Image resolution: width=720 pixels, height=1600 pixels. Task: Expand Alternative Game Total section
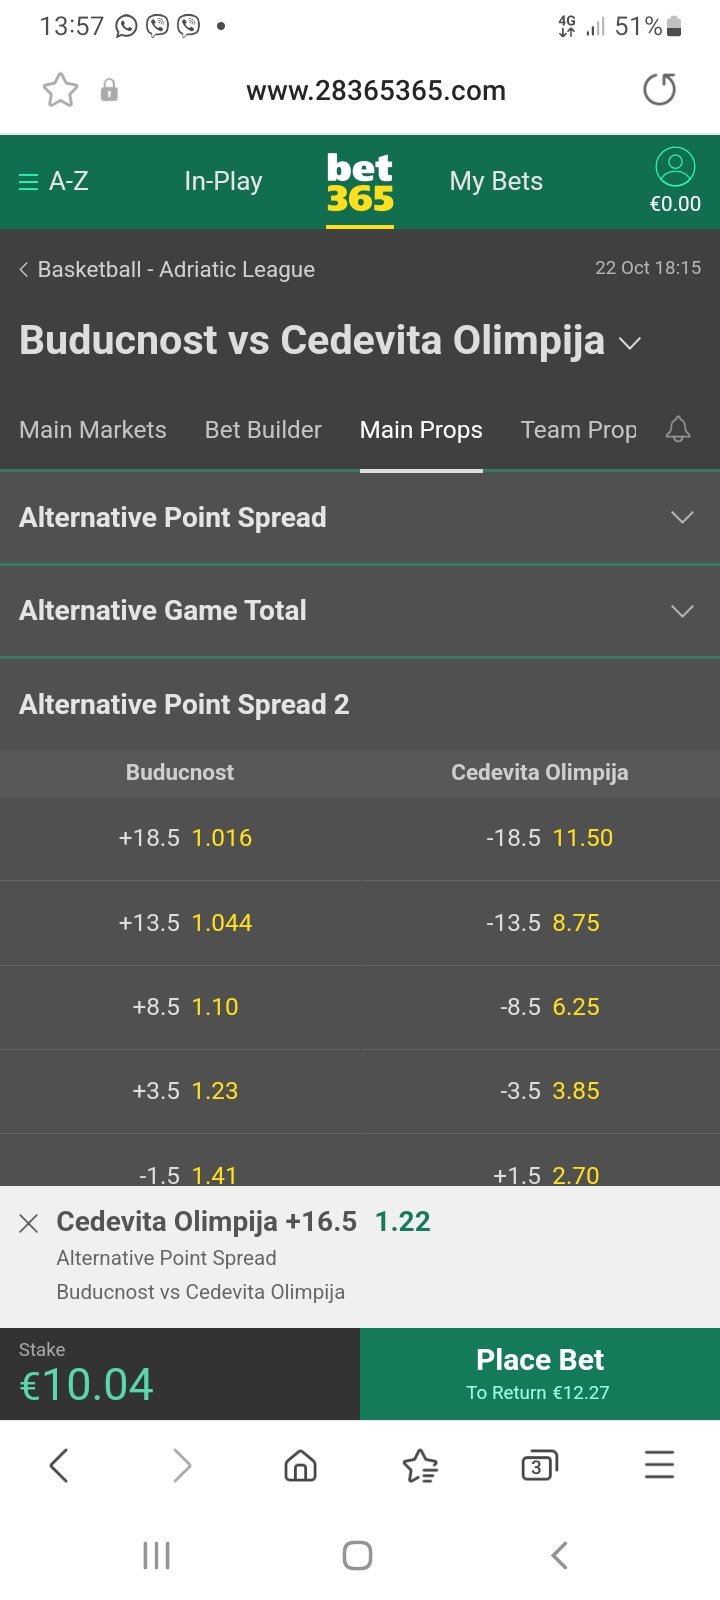tap(360, 610)
